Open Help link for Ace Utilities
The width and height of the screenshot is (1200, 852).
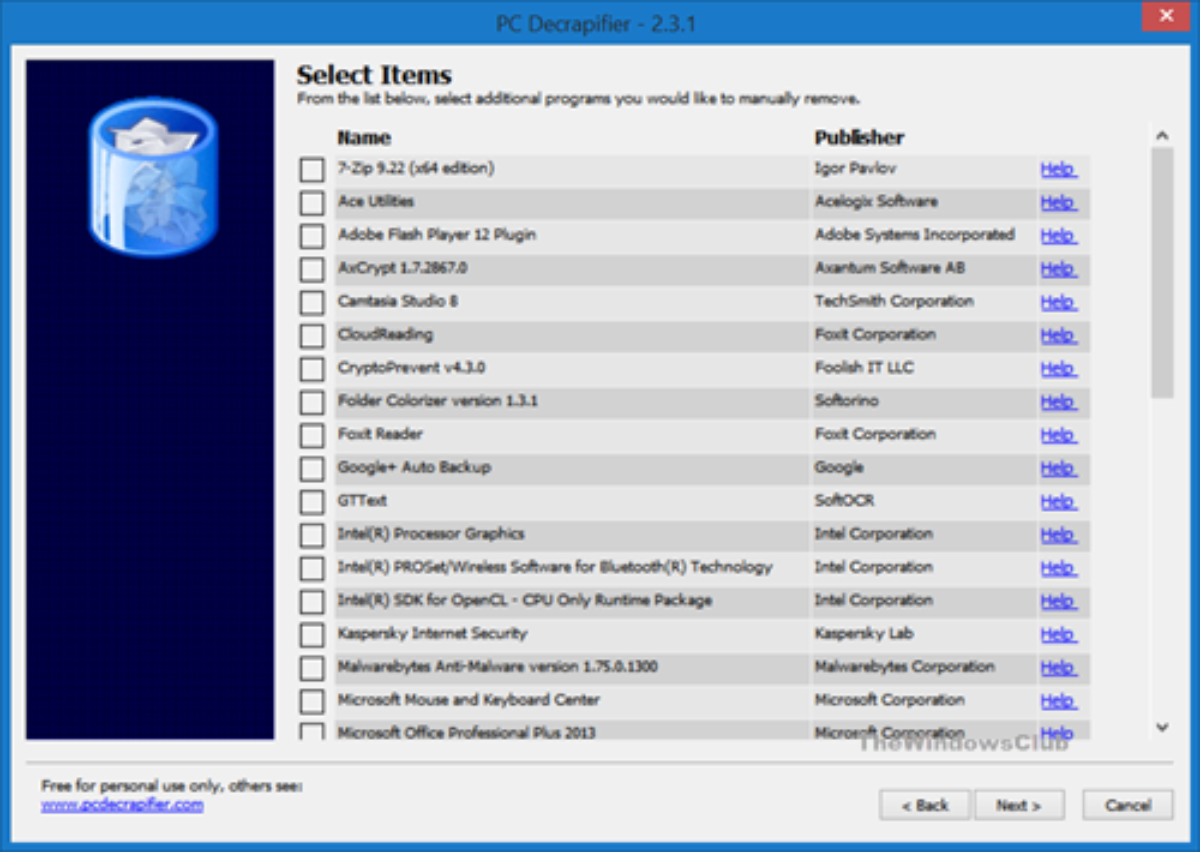[1058, 203]
